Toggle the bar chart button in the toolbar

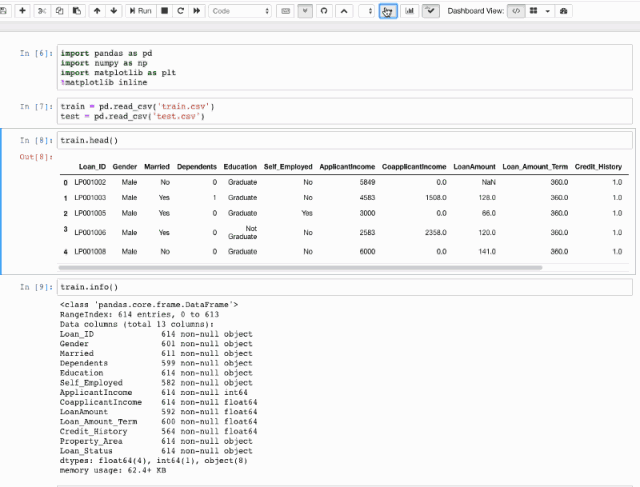410,10
